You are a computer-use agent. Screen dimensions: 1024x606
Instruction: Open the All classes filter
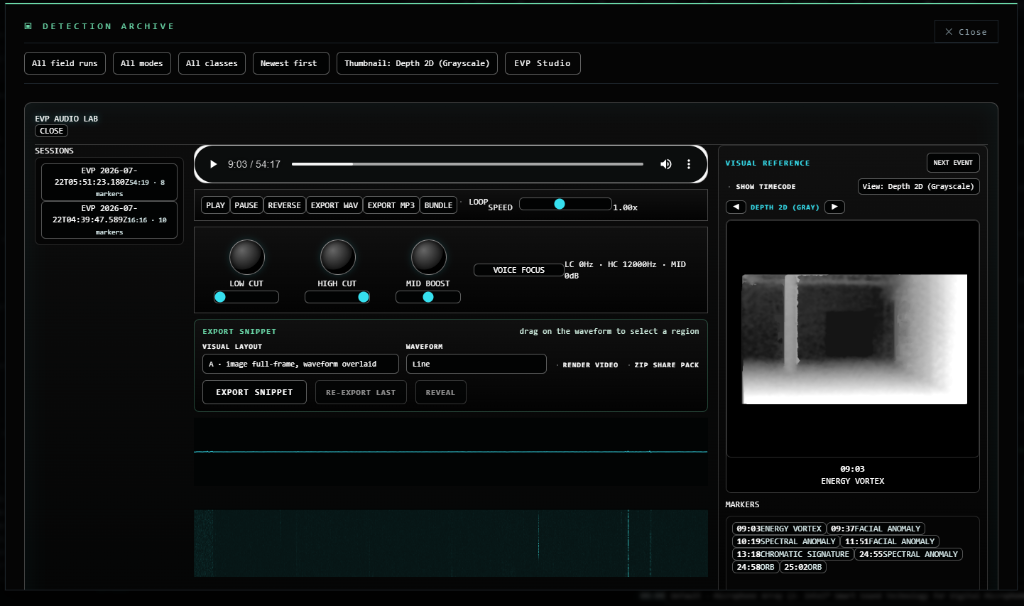point(212,63)
